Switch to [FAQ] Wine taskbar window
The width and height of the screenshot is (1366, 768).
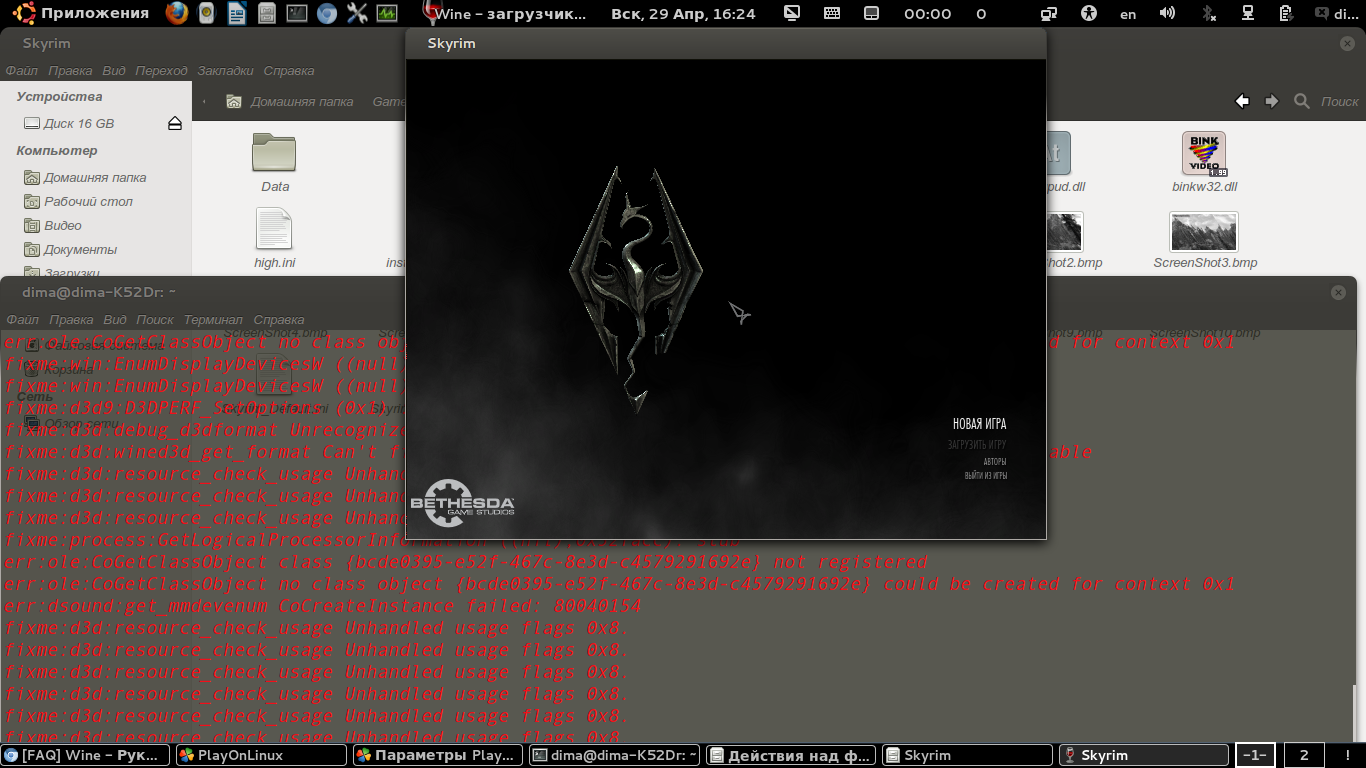point(86,756)
